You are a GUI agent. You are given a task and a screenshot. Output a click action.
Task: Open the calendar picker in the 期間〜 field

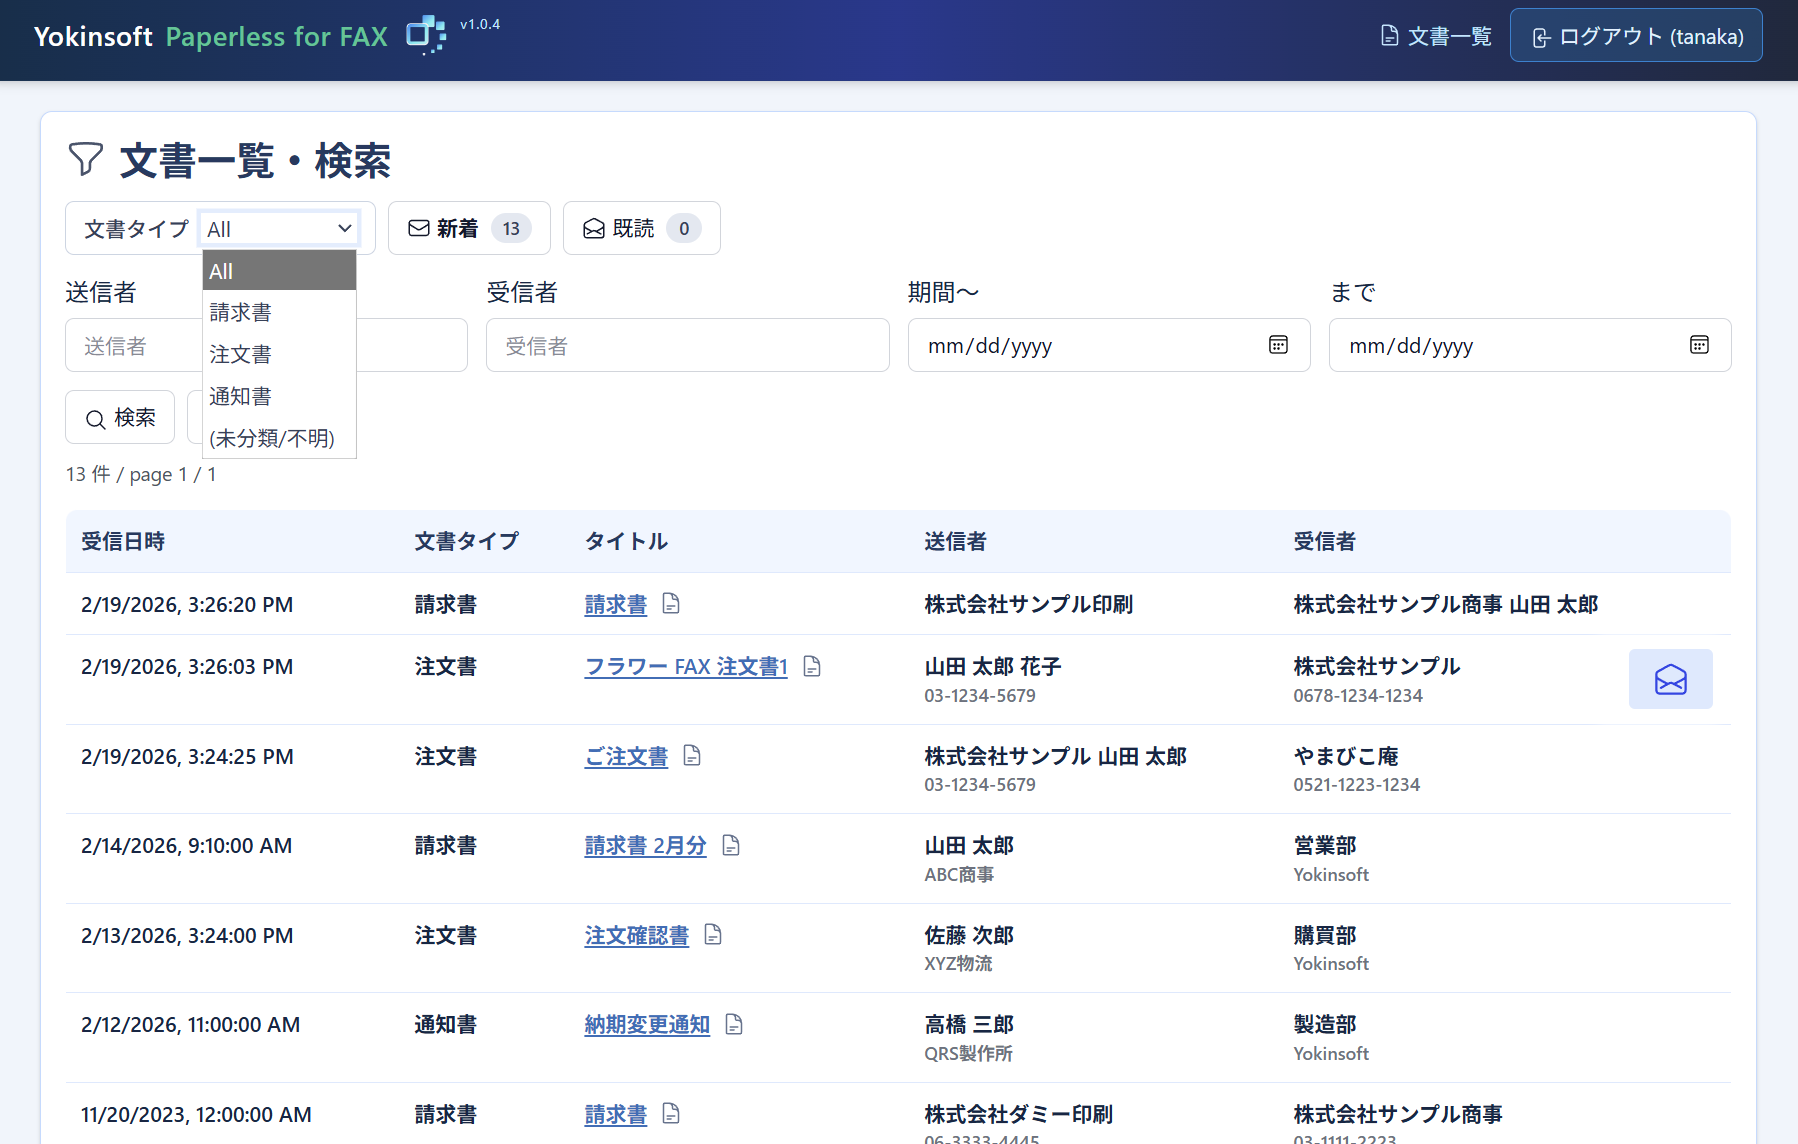point(1278,345)
